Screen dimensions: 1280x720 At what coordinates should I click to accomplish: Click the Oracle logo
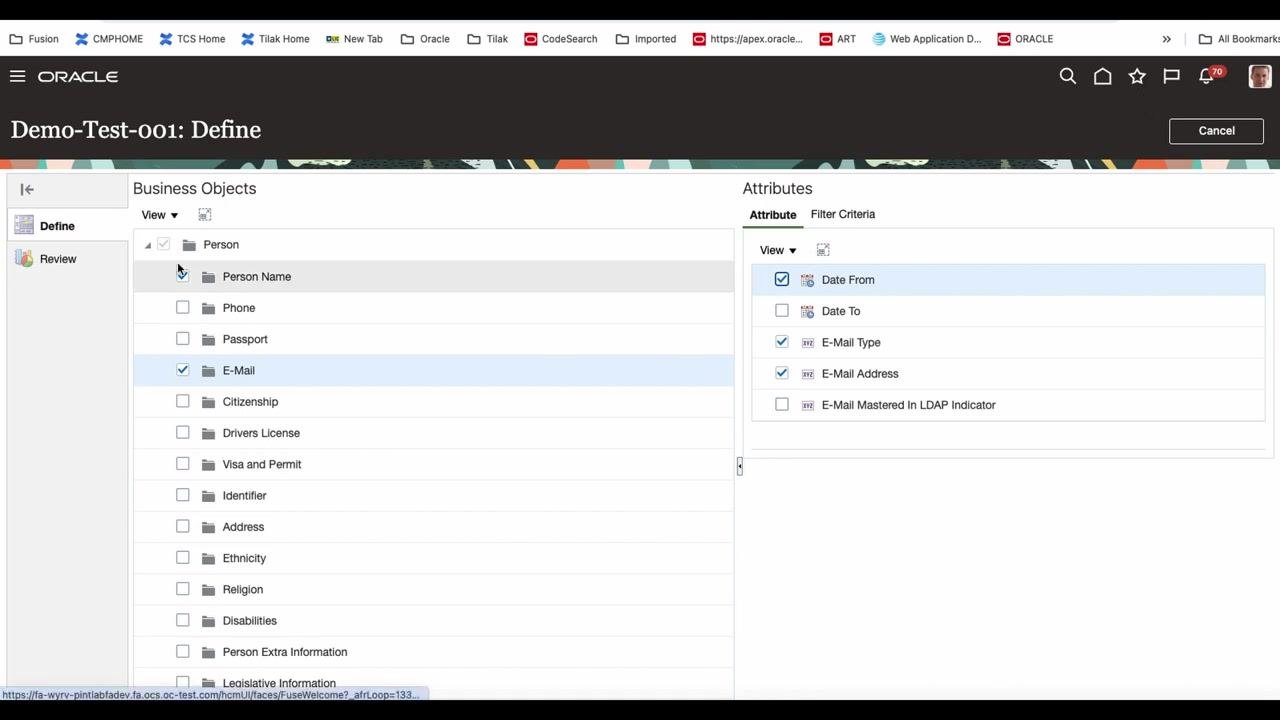pos(78,76)
